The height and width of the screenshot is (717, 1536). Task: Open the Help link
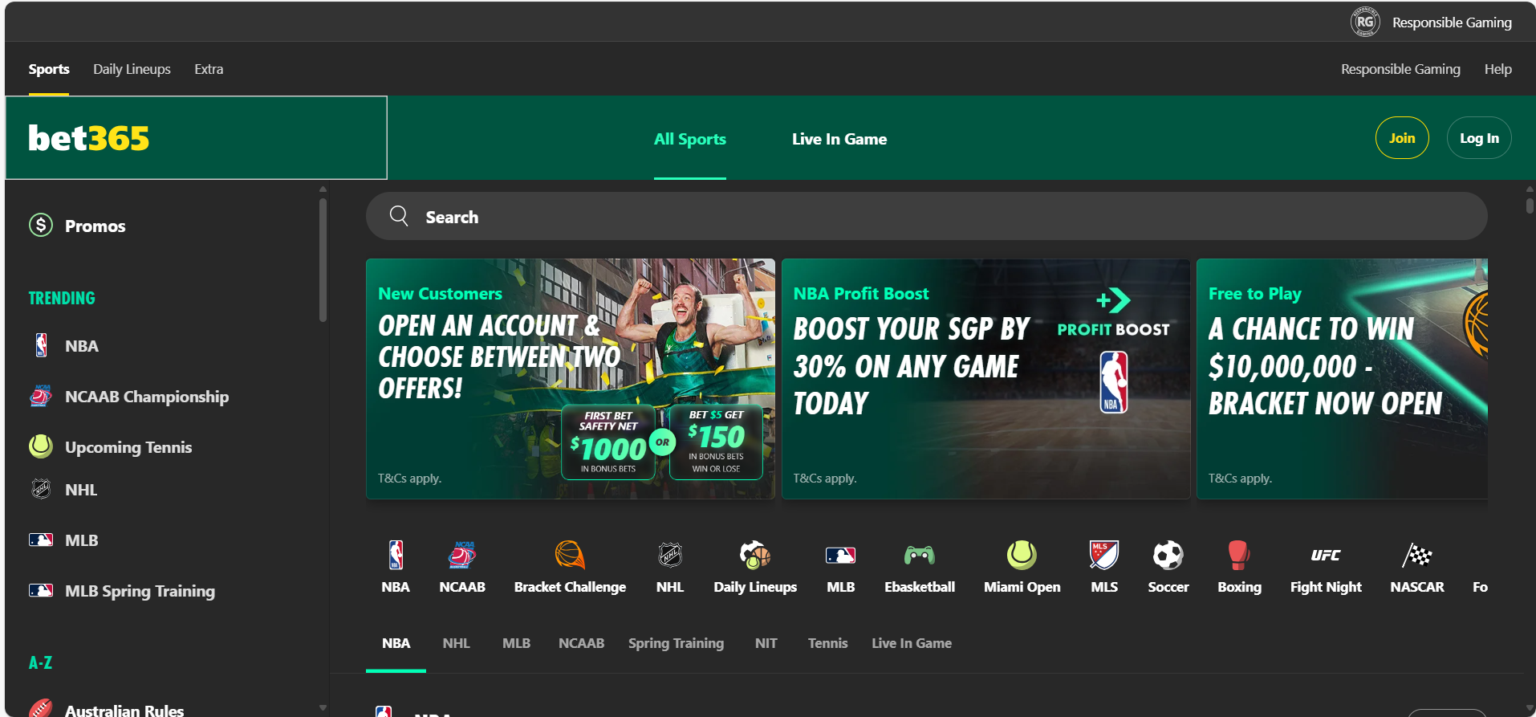[1498, 69]
